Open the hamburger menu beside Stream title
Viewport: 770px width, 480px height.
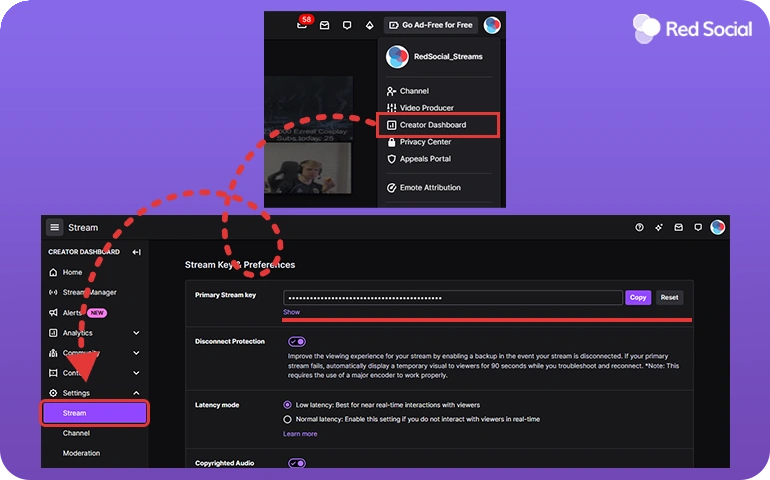point(55,227)
